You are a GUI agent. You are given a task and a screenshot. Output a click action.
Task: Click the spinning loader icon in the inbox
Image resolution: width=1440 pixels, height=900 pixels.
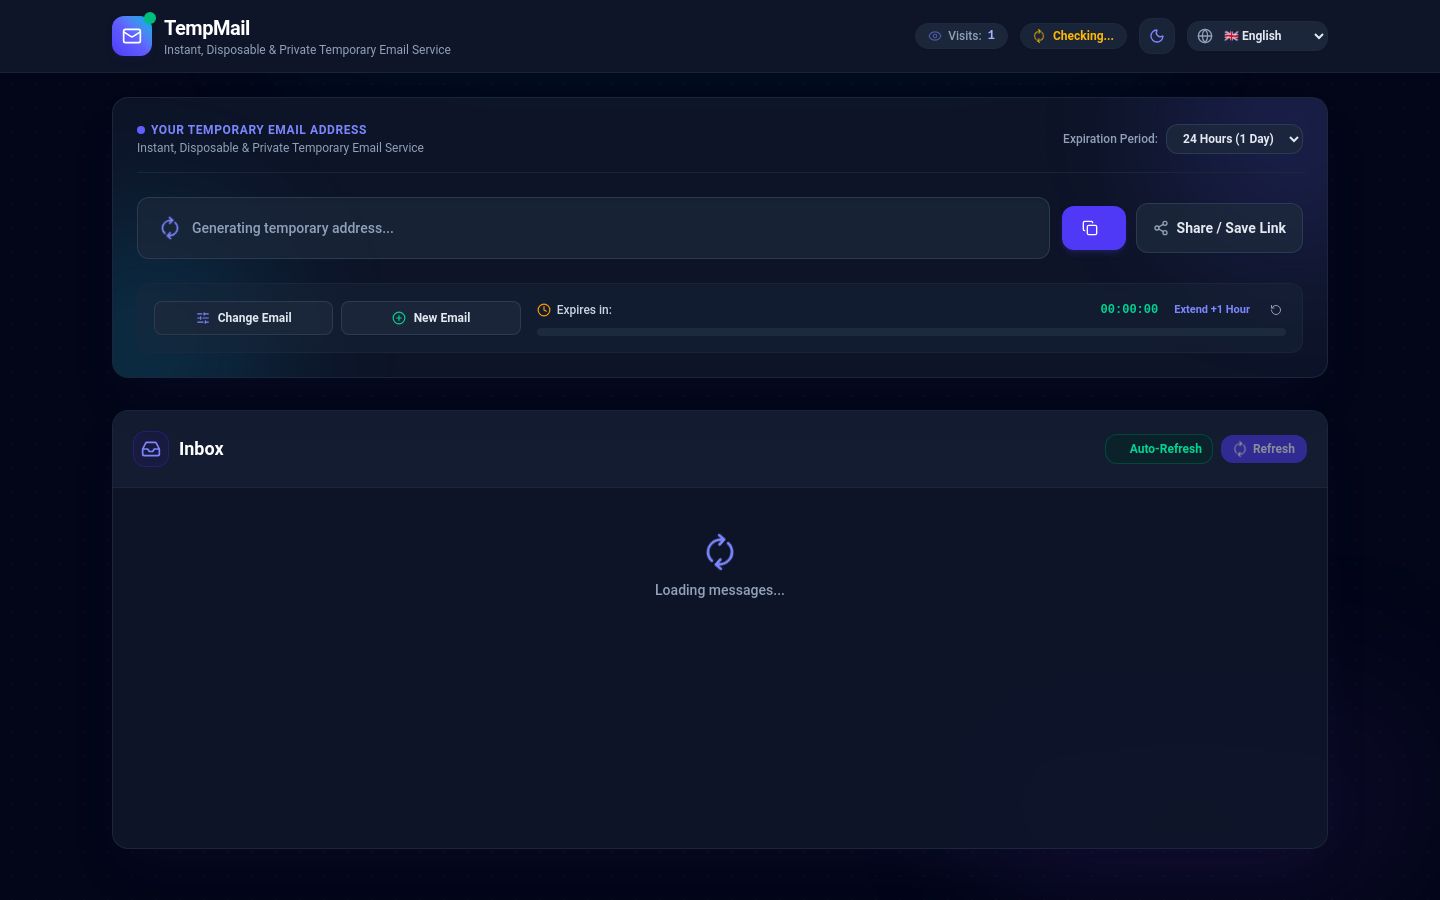[x=720, y=552]
